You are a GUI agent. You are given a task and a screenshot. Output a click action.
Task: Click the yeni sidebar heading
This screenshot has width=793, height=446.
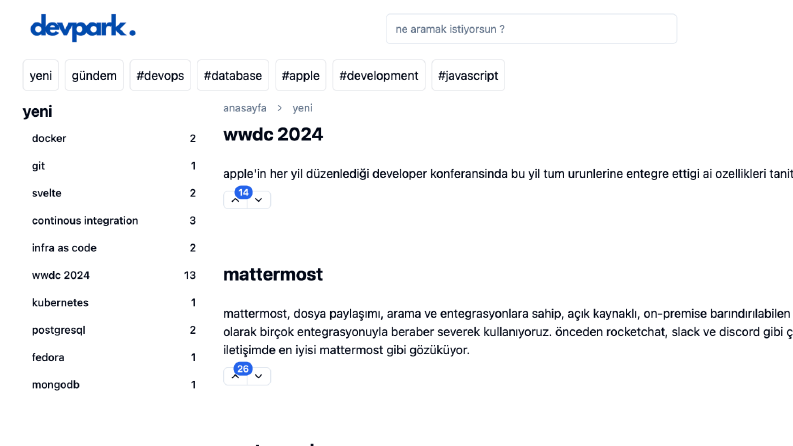[37, 112]
